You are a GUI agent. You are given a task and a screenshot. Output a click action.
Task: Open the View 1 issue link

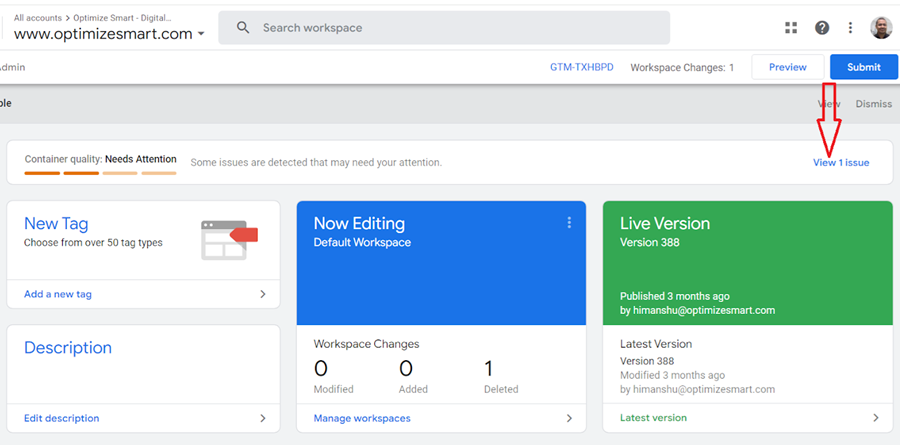pos(840,162)
